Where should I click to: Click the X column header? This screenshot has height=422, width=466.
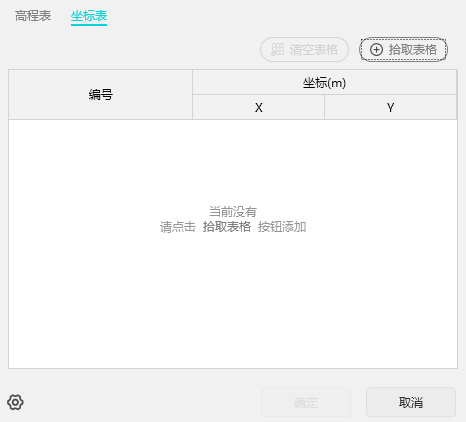click(259, 107)
